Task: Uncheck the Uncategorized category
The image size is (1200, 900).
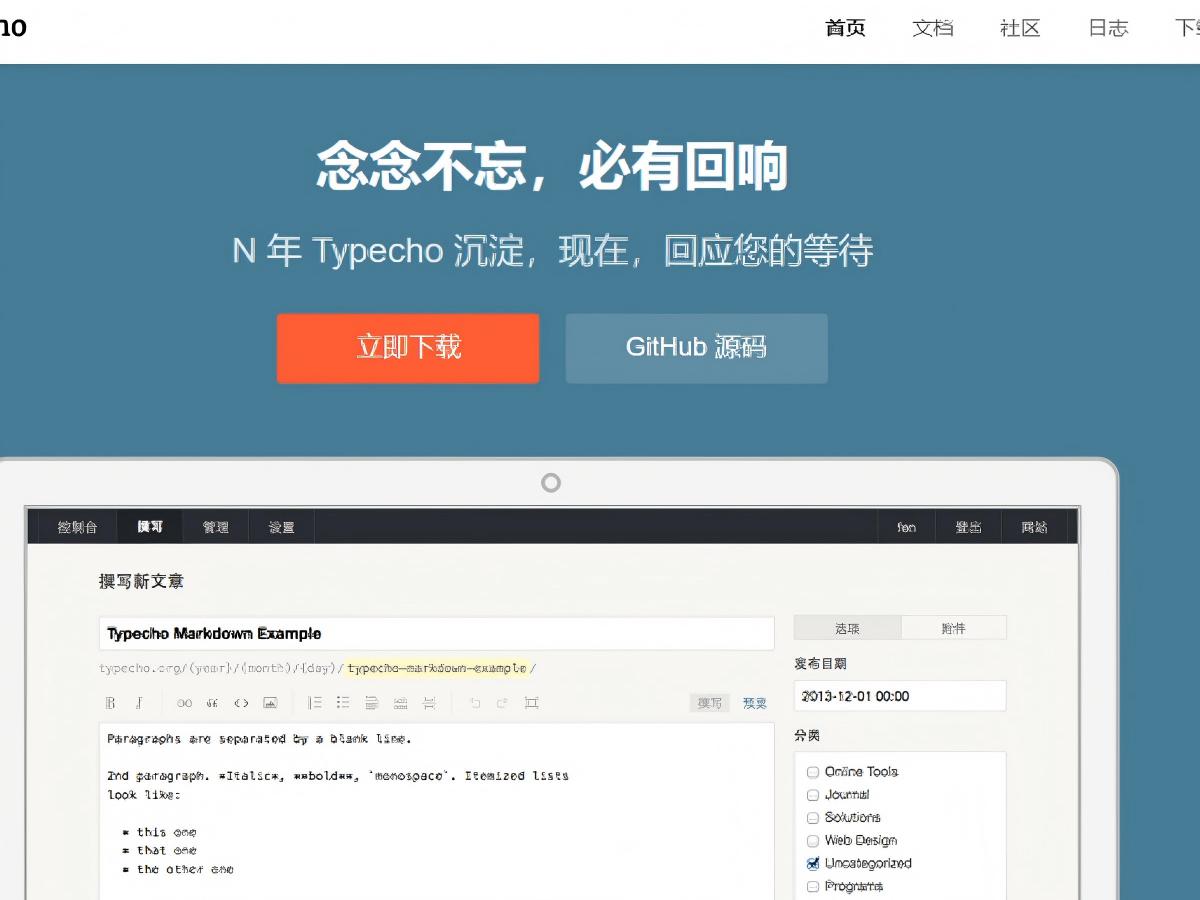Action: tap(813, 864)
